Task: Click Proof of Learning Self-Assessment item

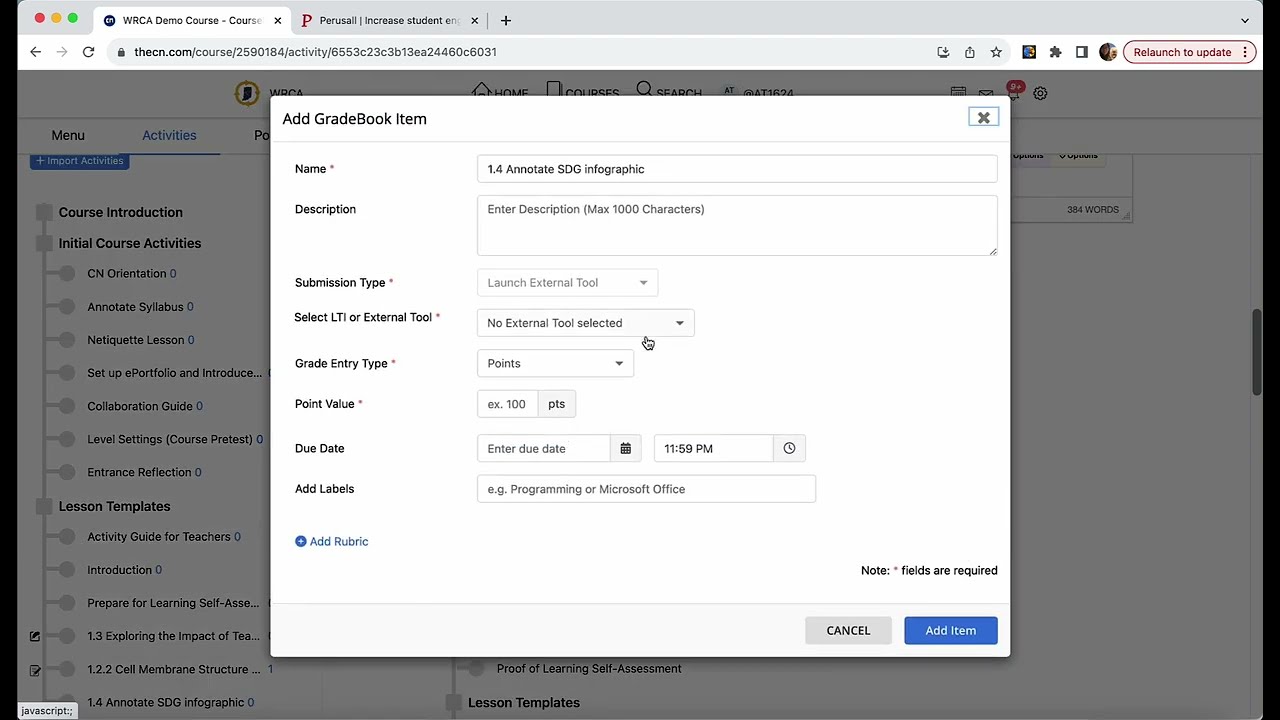Action: coord(589,668)
